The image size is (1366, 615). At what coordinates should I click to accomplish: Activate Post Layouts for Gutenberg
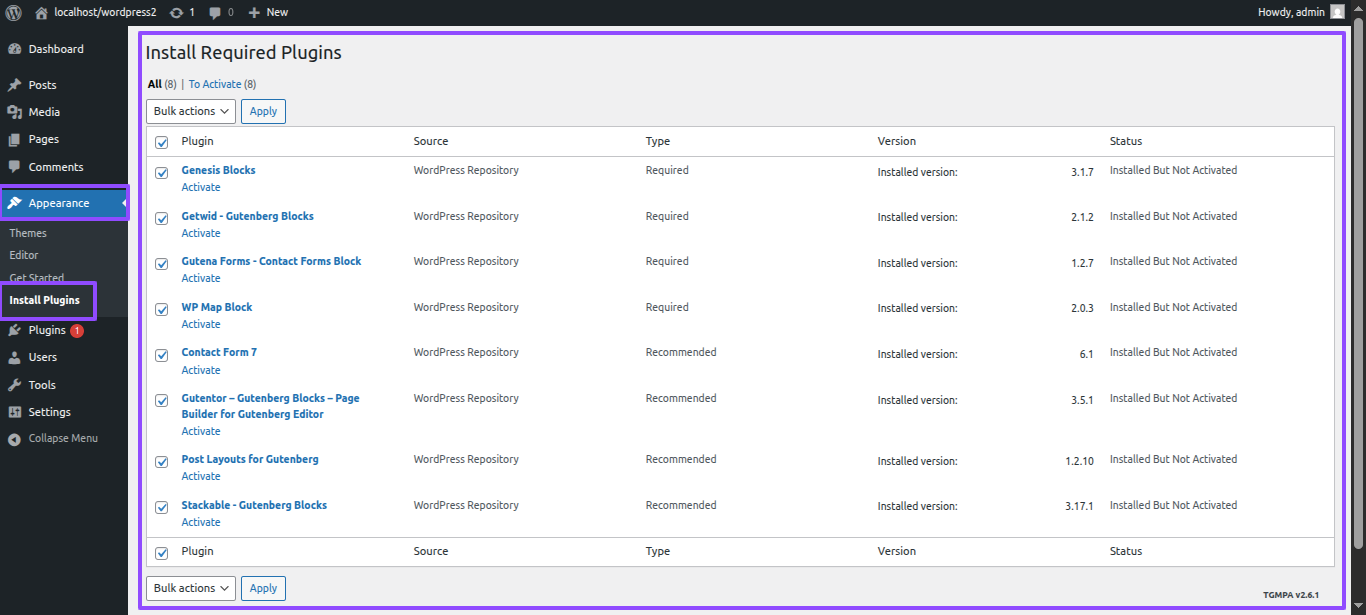coord(201,476)
